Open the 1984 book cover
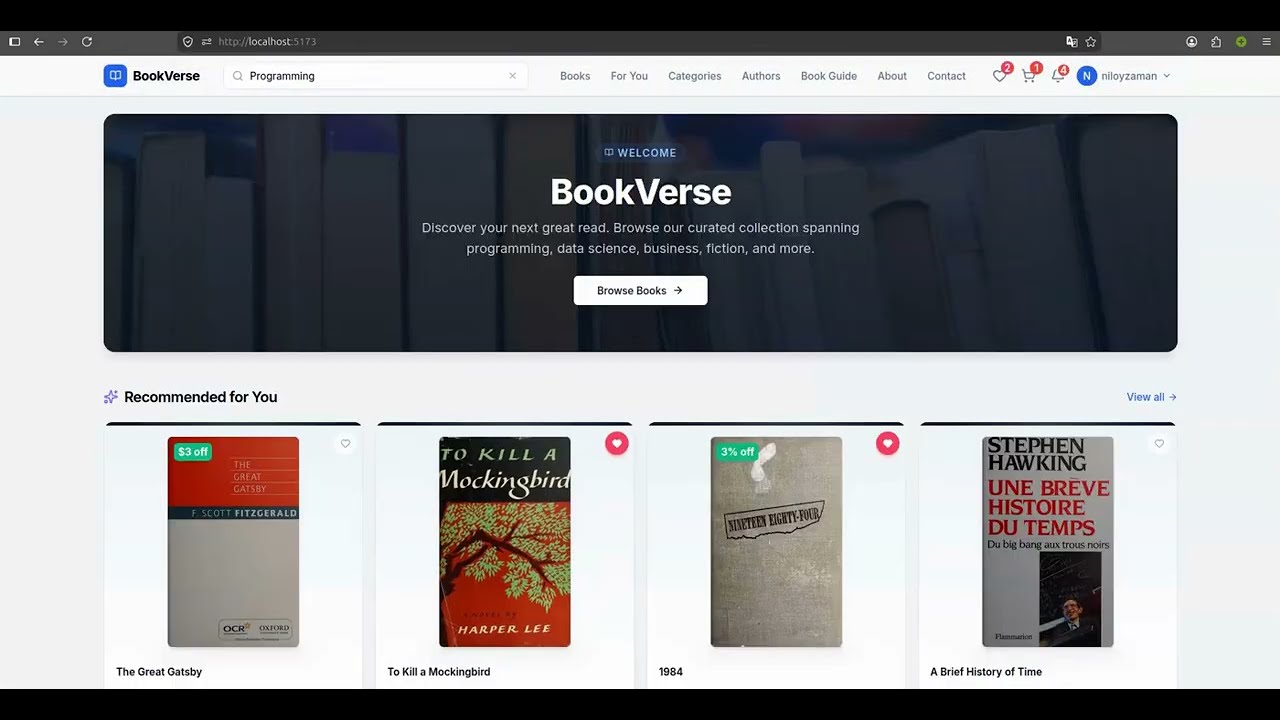 [x=776, y=542]
